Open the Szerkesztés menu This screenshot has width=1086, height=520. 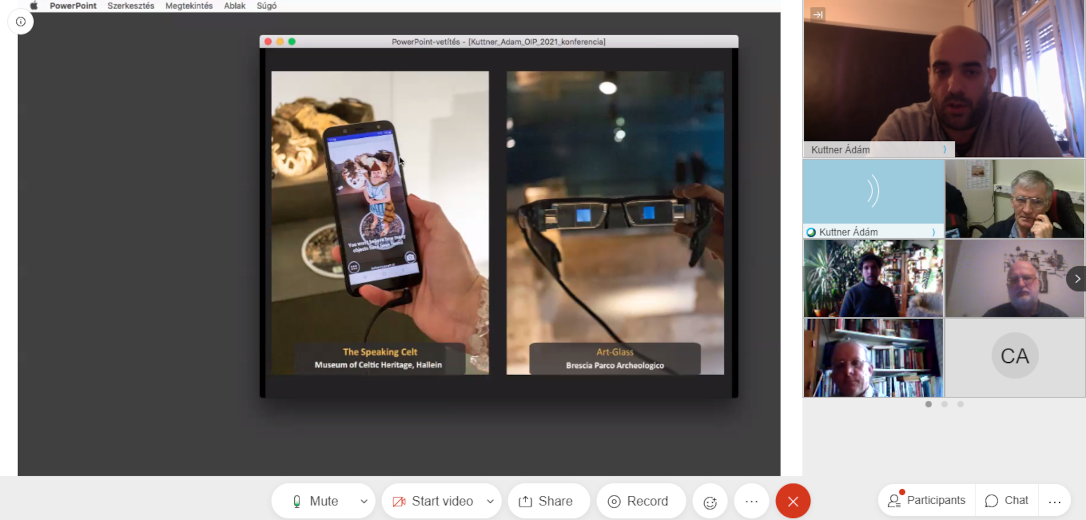[x=131, y=6]
